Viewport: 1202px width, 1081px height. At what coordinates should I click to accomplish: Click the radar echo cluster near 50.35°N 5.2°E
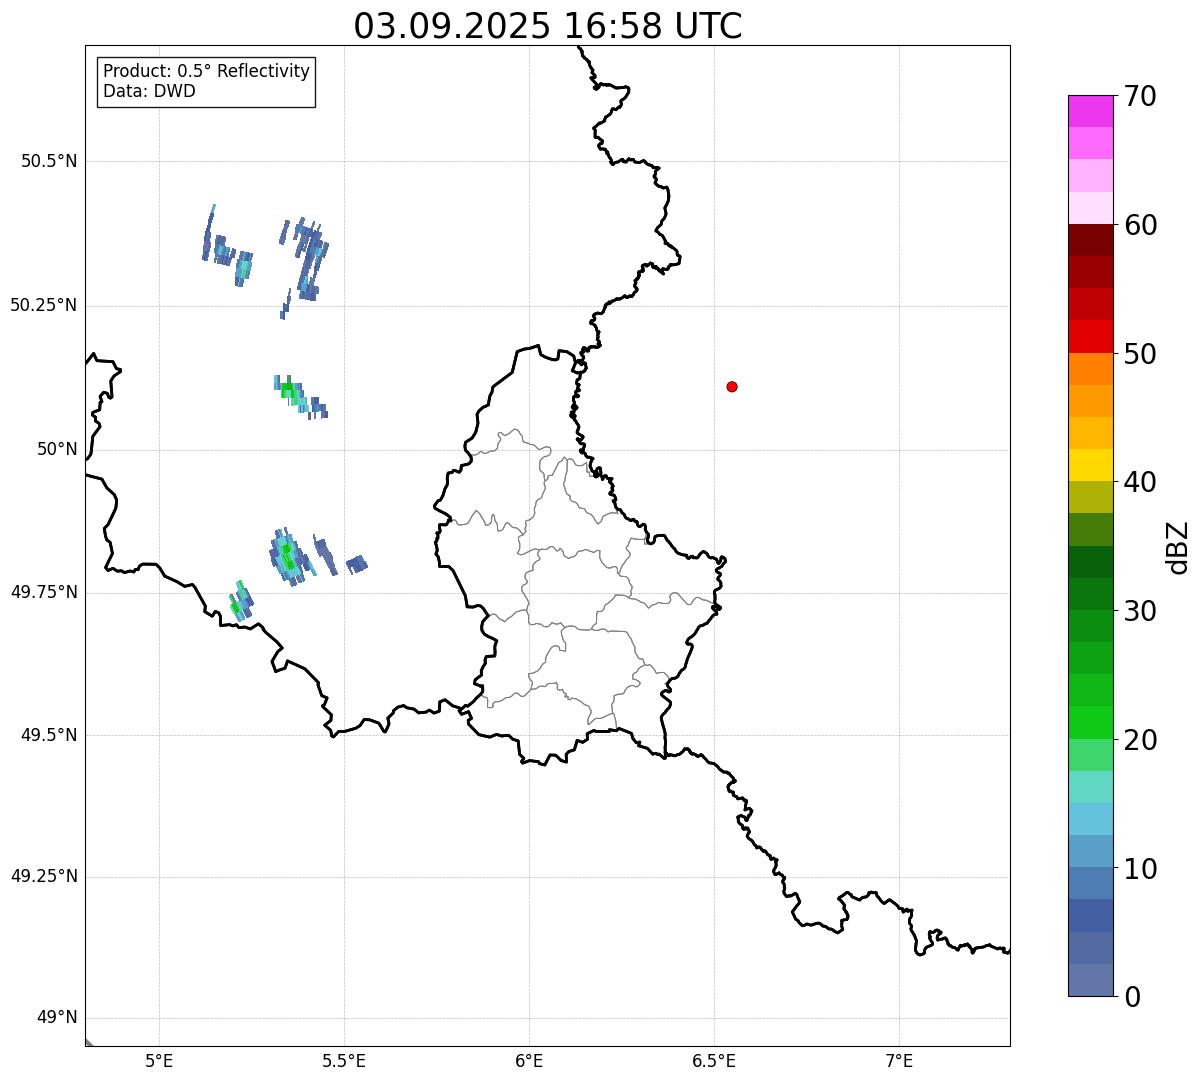pyautogui.click(x=226, y=247)
